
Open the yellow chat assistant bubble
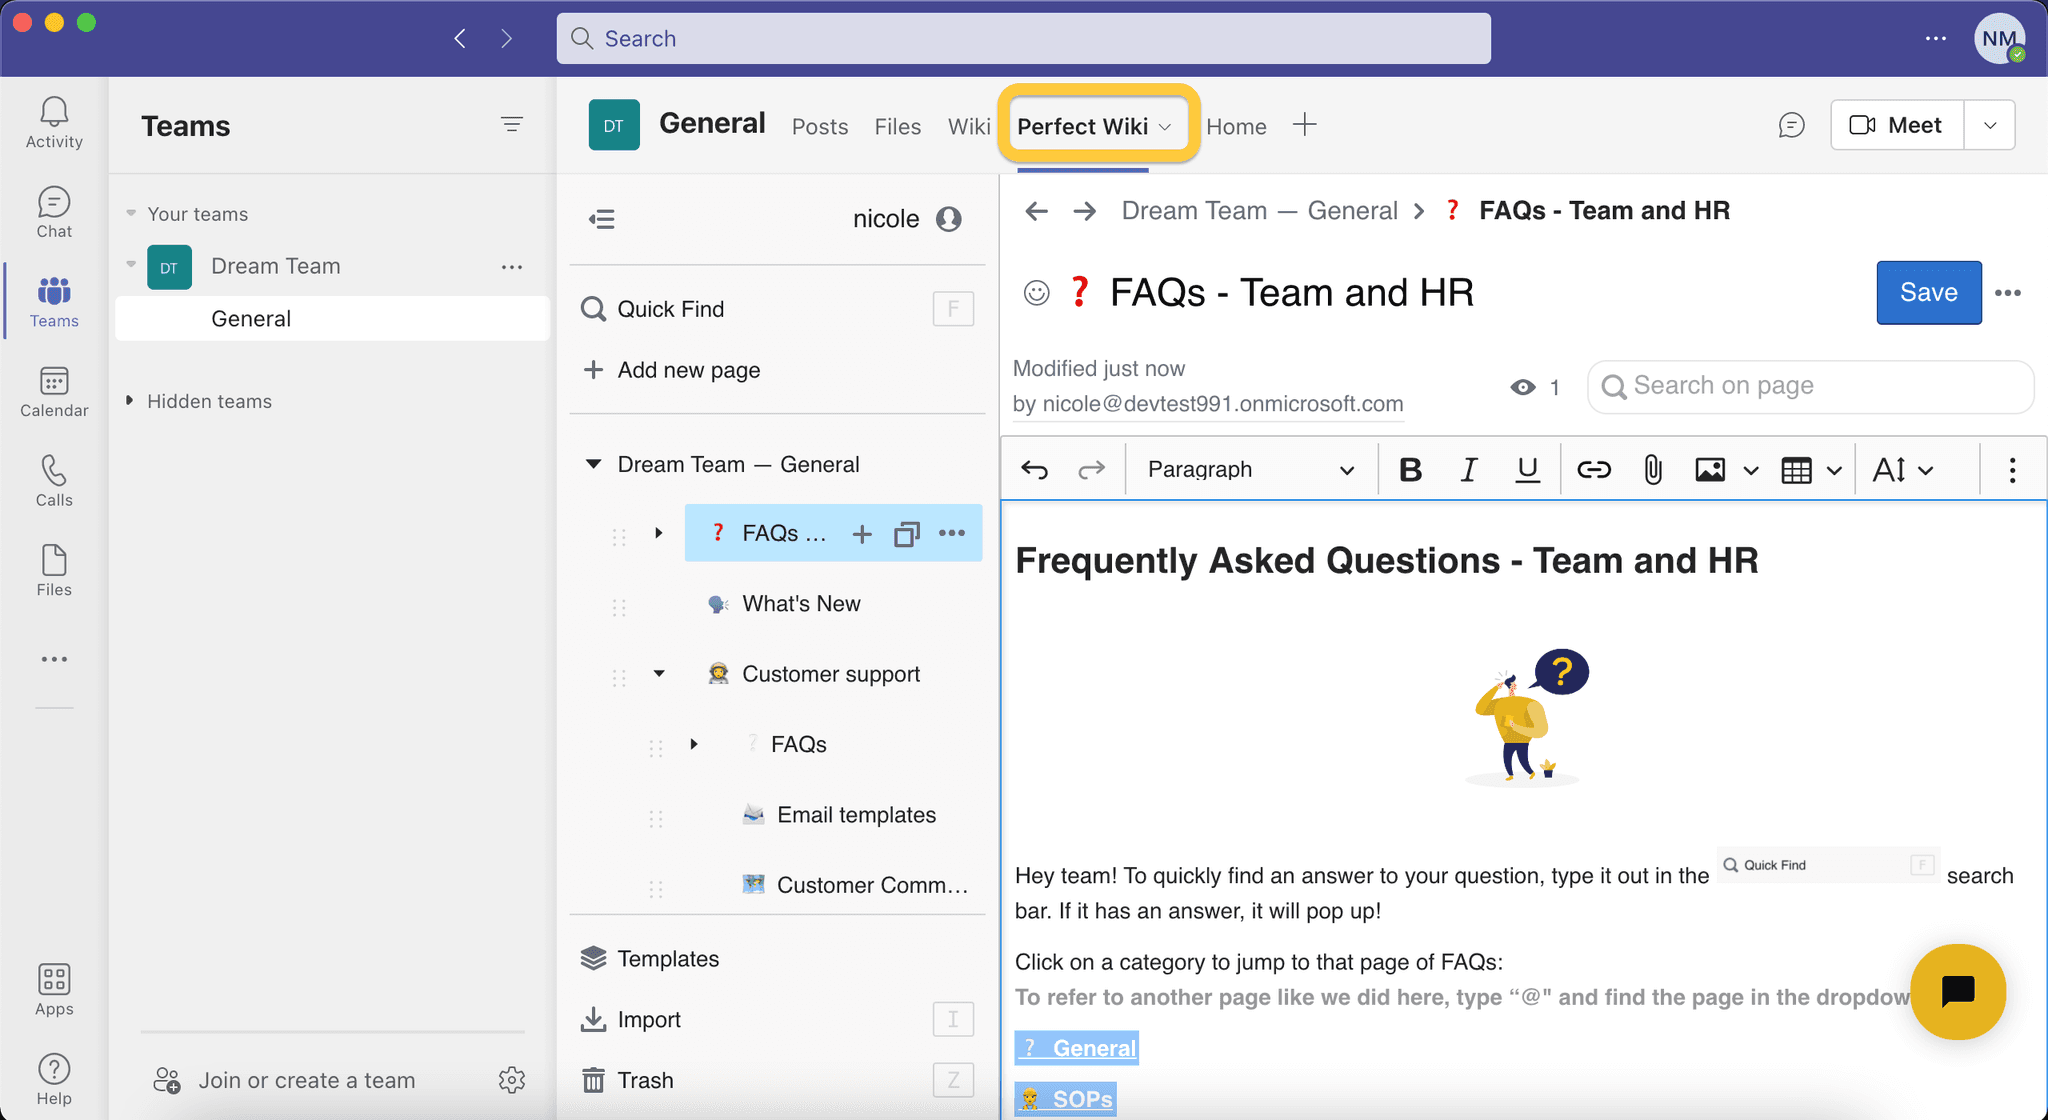click(1959, 992)
